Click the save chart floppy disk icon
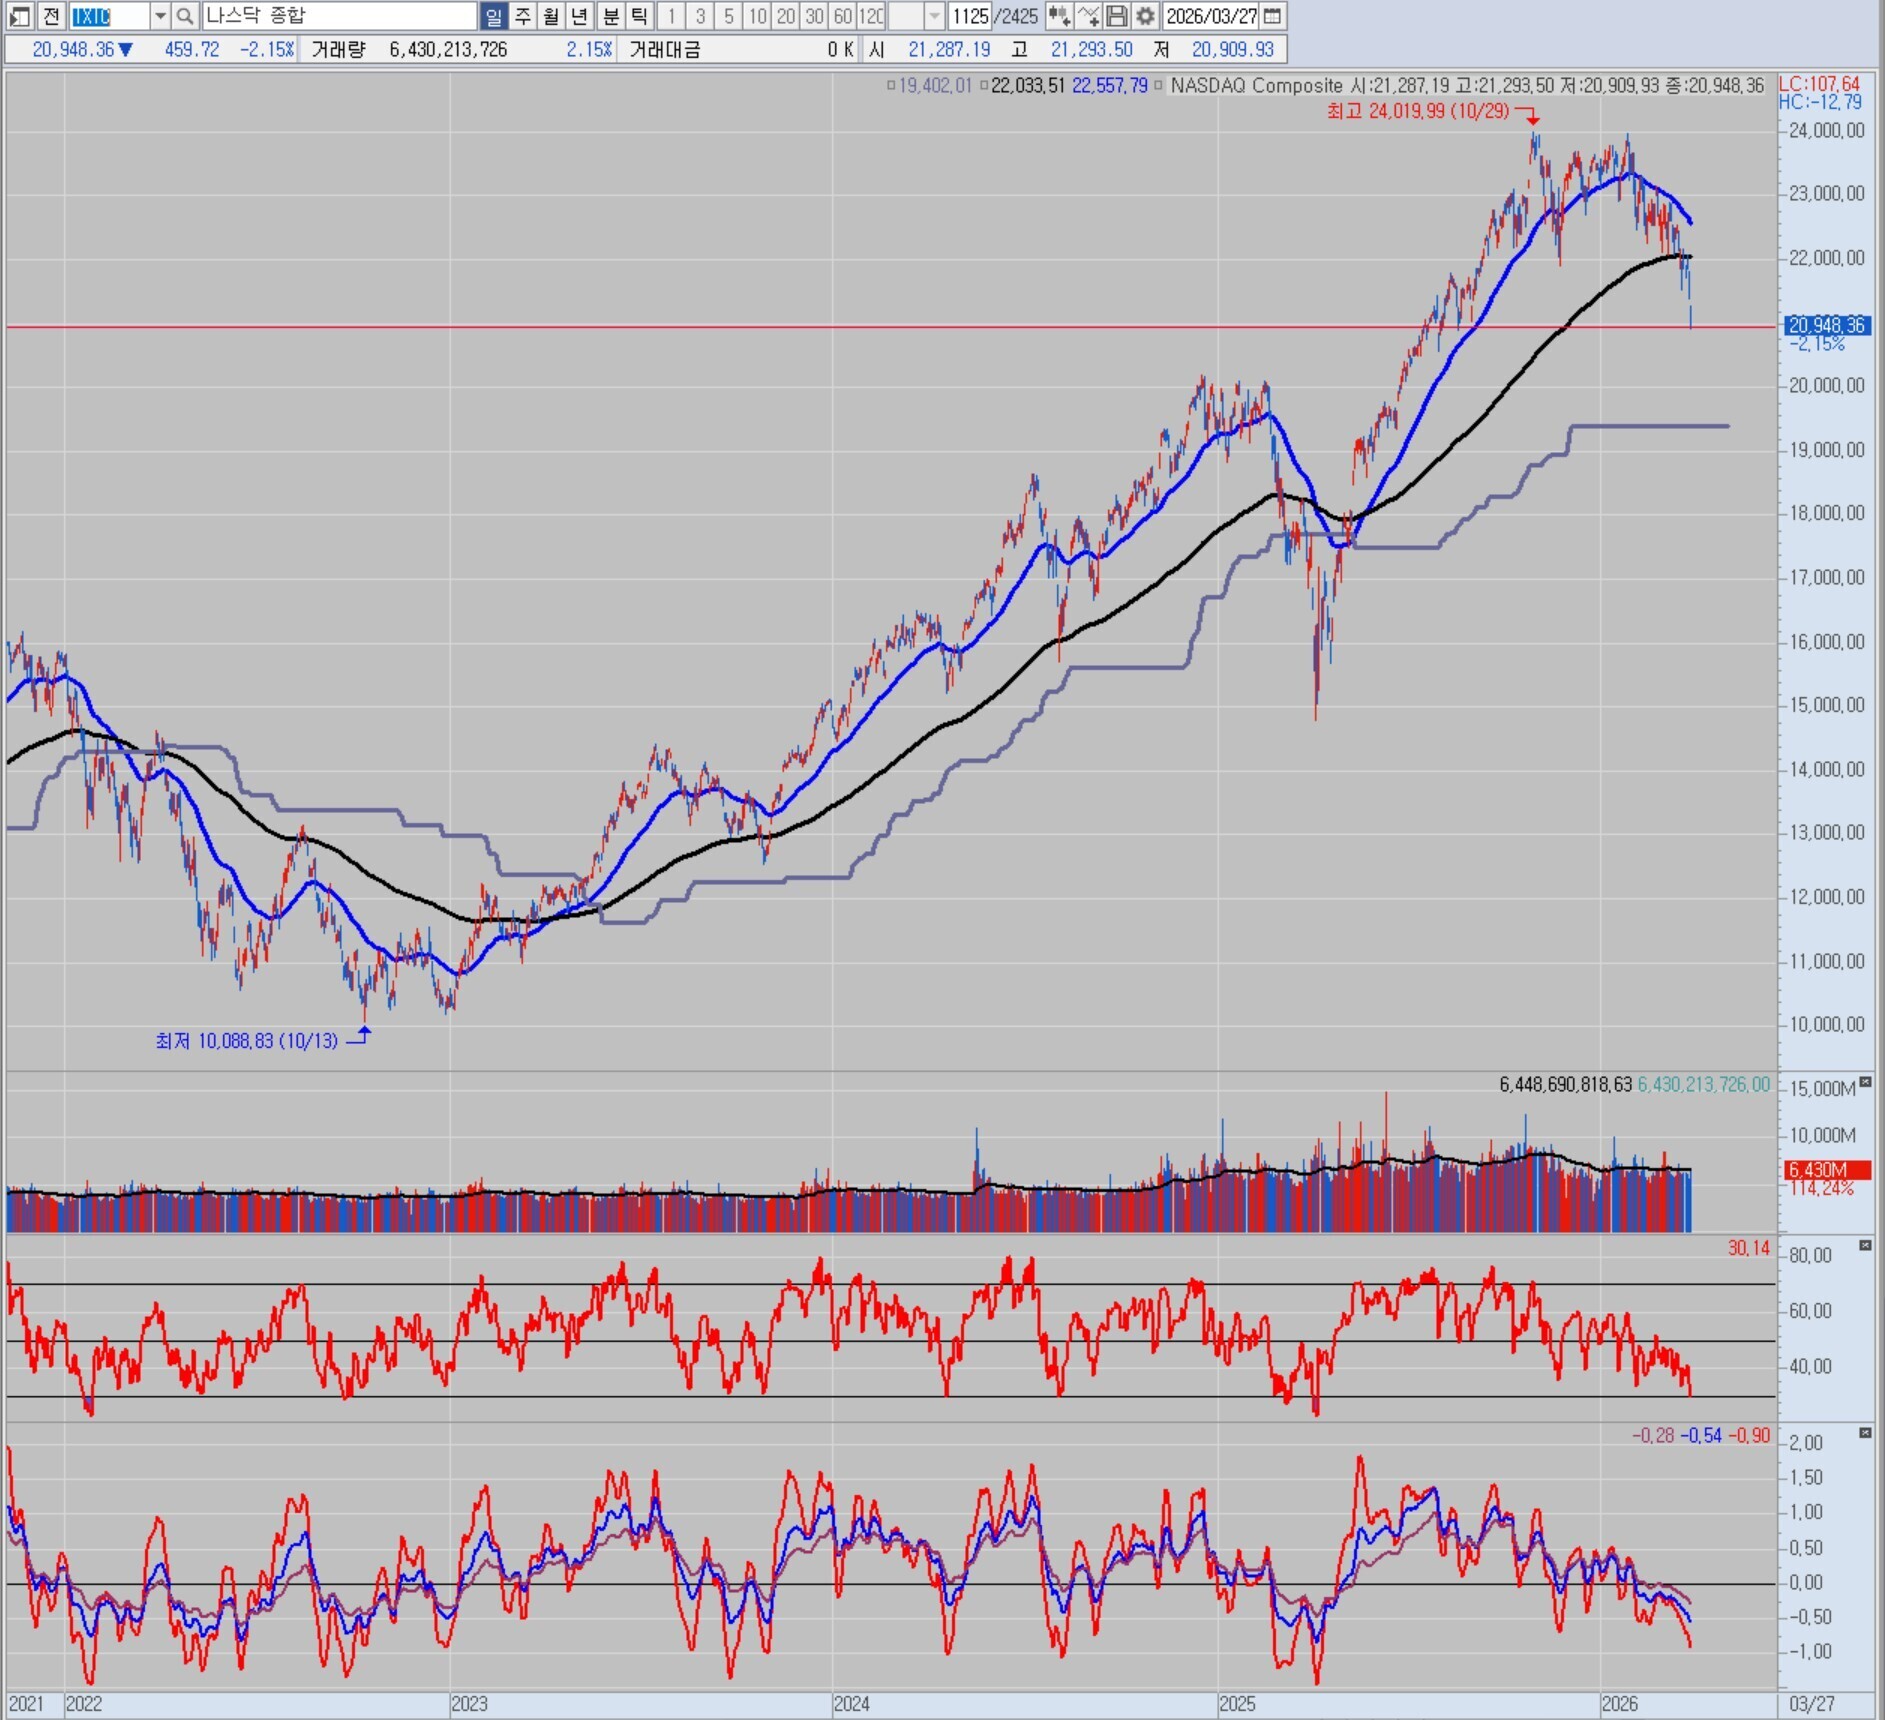This screenshot has height=1720, width=1885. [1117, 16]
